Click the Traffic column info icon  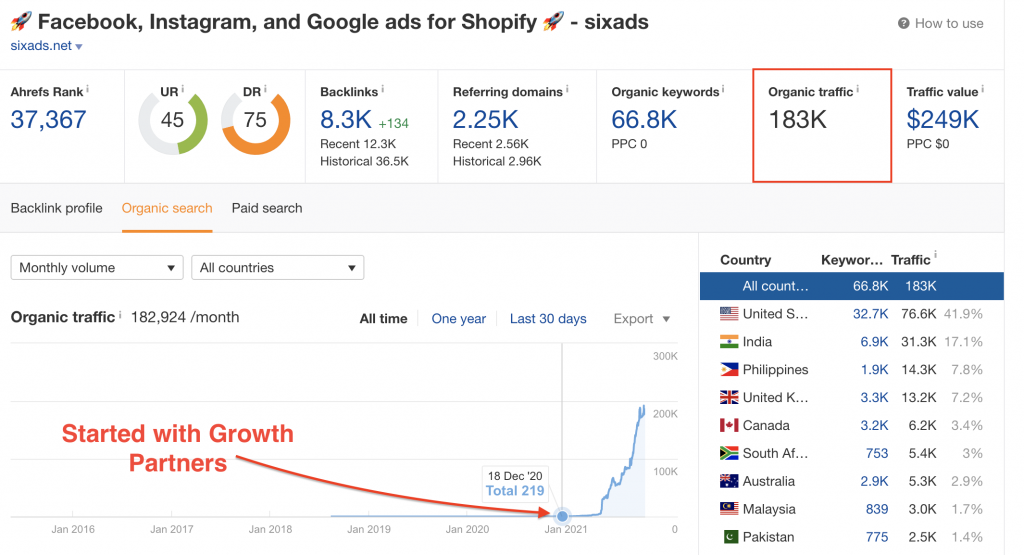coord(935,255)
